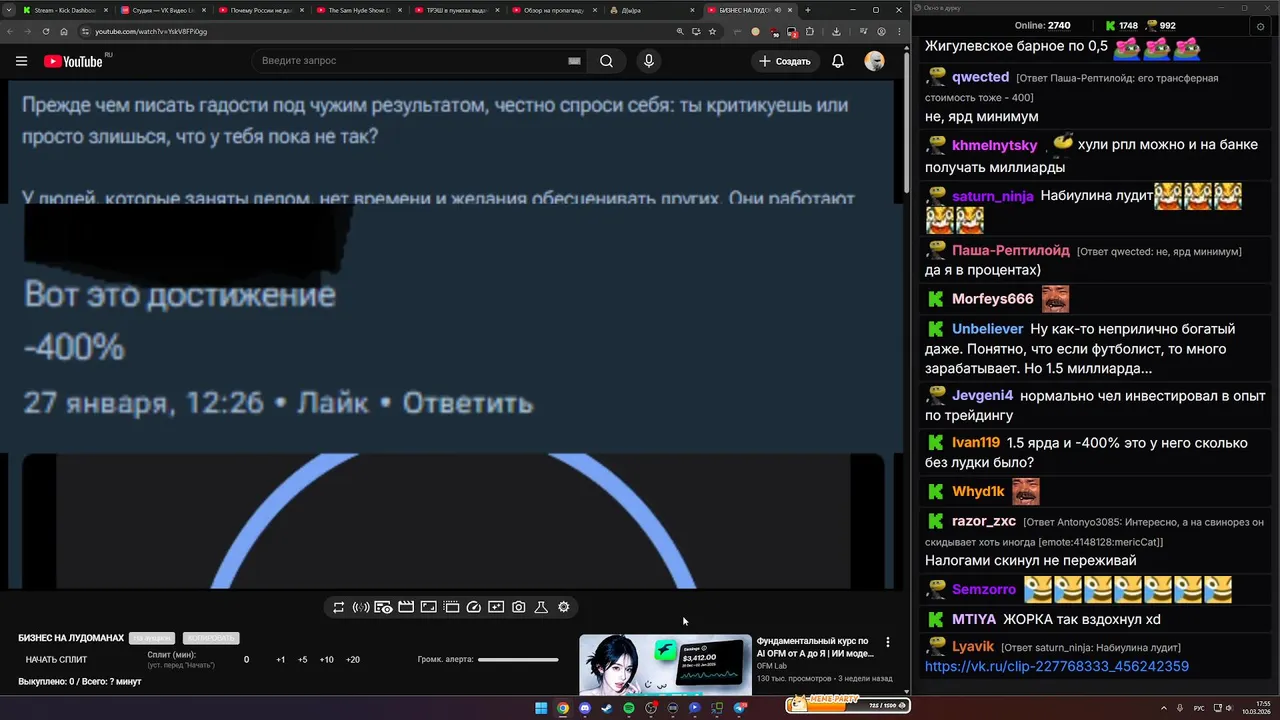Image resolution: width=1280 pixels, height=720 pixels.
Task: Bookmark this page with the star icon
Action: pyautogui.click(x=712, y=31)
